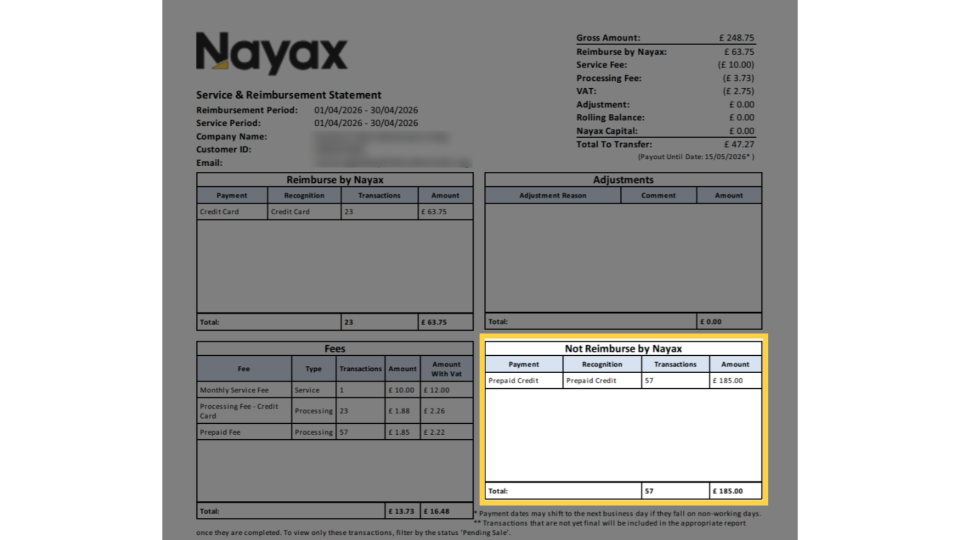Select the 'Payout Until Date: 15/05/2026' note
Viewport: 960px width, 540px height.
(x=696, y=157)
